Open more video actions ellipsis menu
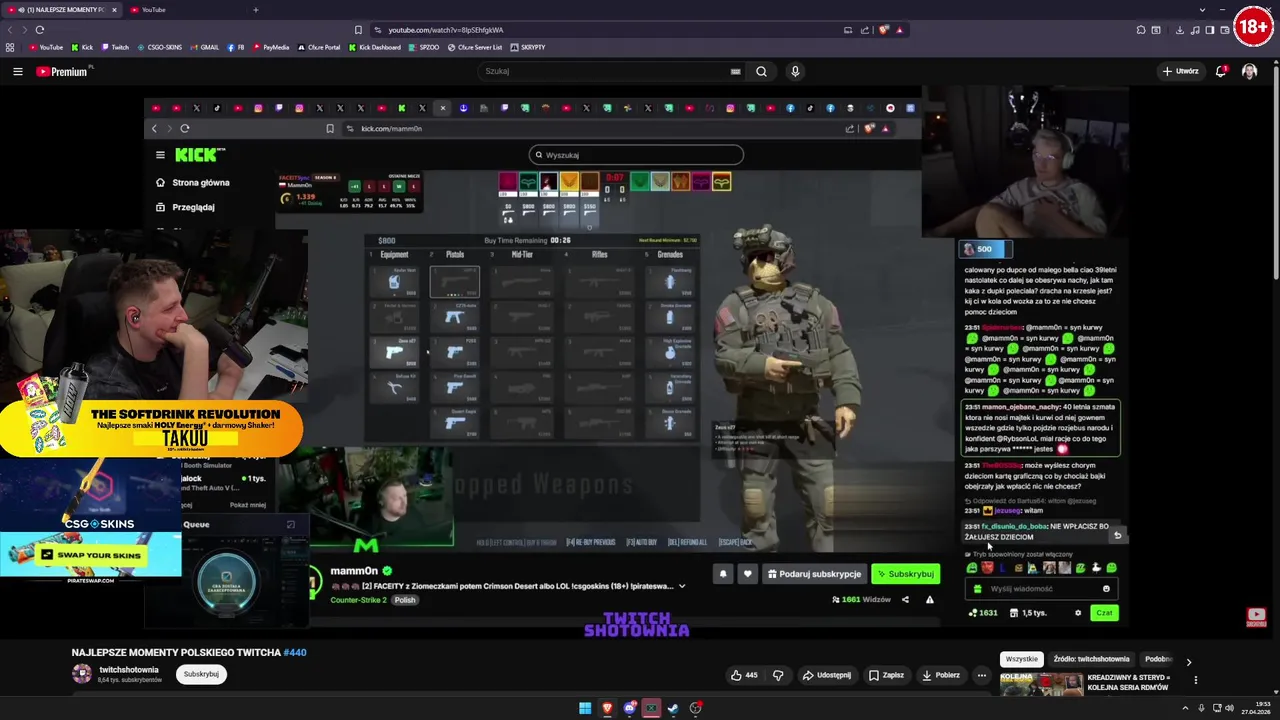The width and height of the screenshot is (1280, 720). [x=981, y=675]
